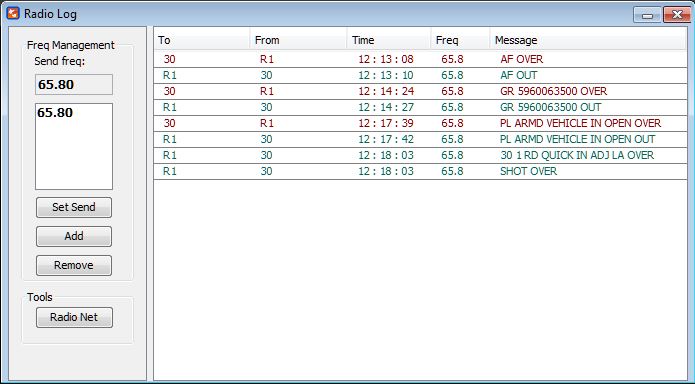The width and height of the screenshot is (695, 384).
Task: Open the Radio Net tool
Action: coord(74,317)
